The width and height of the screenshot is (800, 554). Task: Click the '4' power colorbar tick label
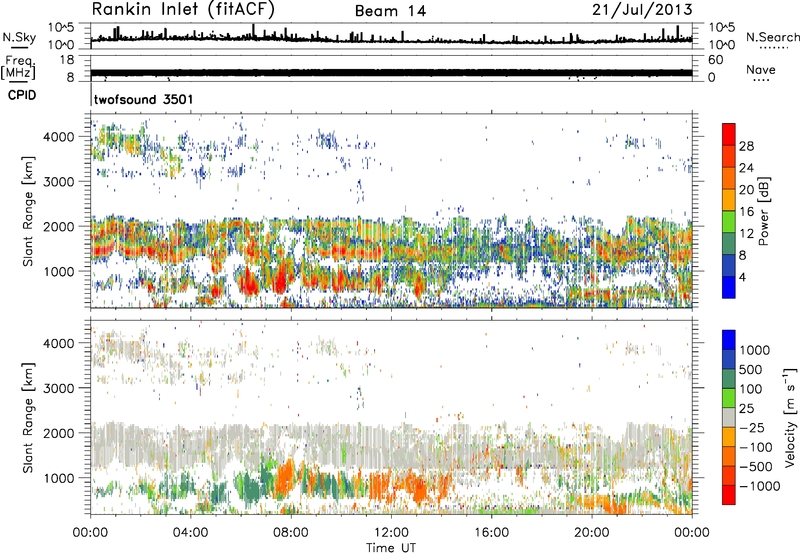(x=742, y=277)
